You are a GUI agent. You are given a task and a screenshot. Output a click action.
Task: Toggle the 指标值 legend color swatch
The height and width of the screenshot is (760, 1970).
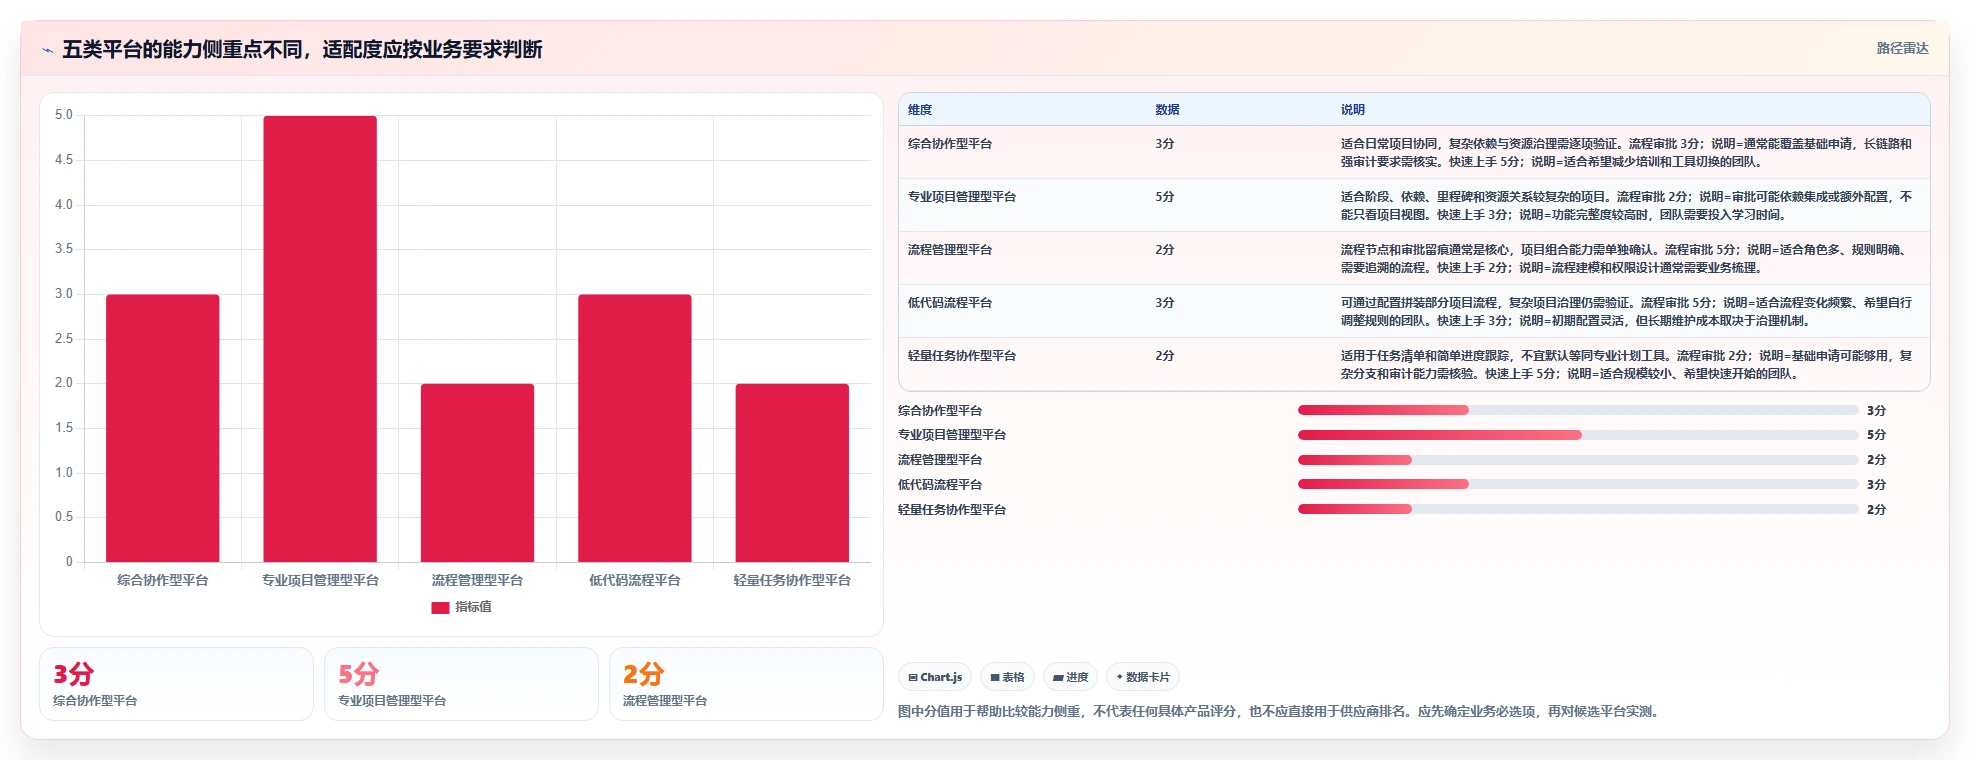point(440,607)
